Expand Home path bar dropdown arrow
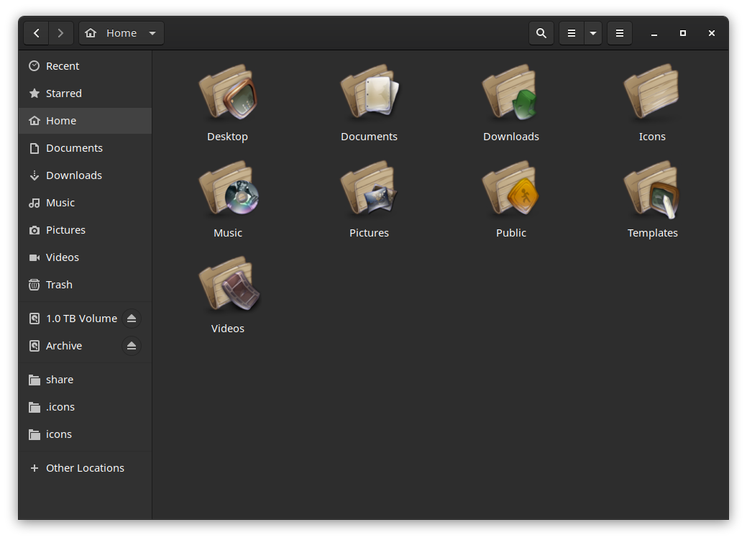 click(x=152, y=33)
